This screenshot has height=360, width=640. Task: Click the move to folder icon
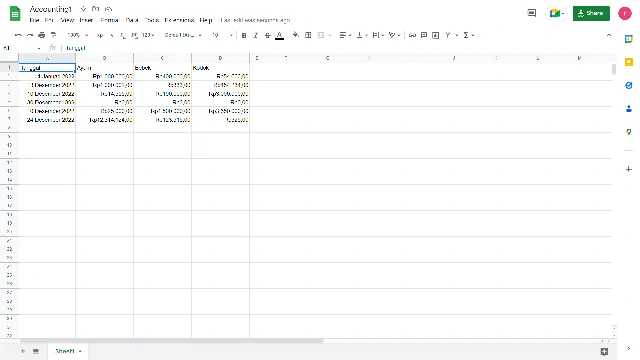[96, 9]
